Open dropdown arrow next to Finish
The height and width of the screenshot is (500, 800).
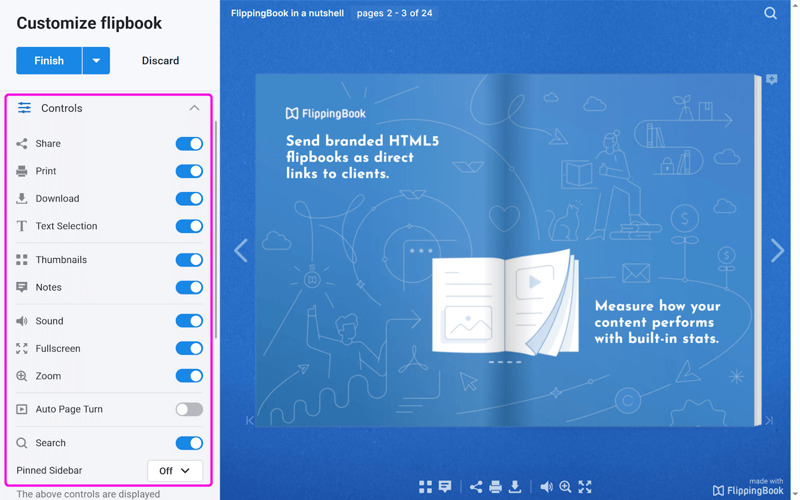[96, 61]
